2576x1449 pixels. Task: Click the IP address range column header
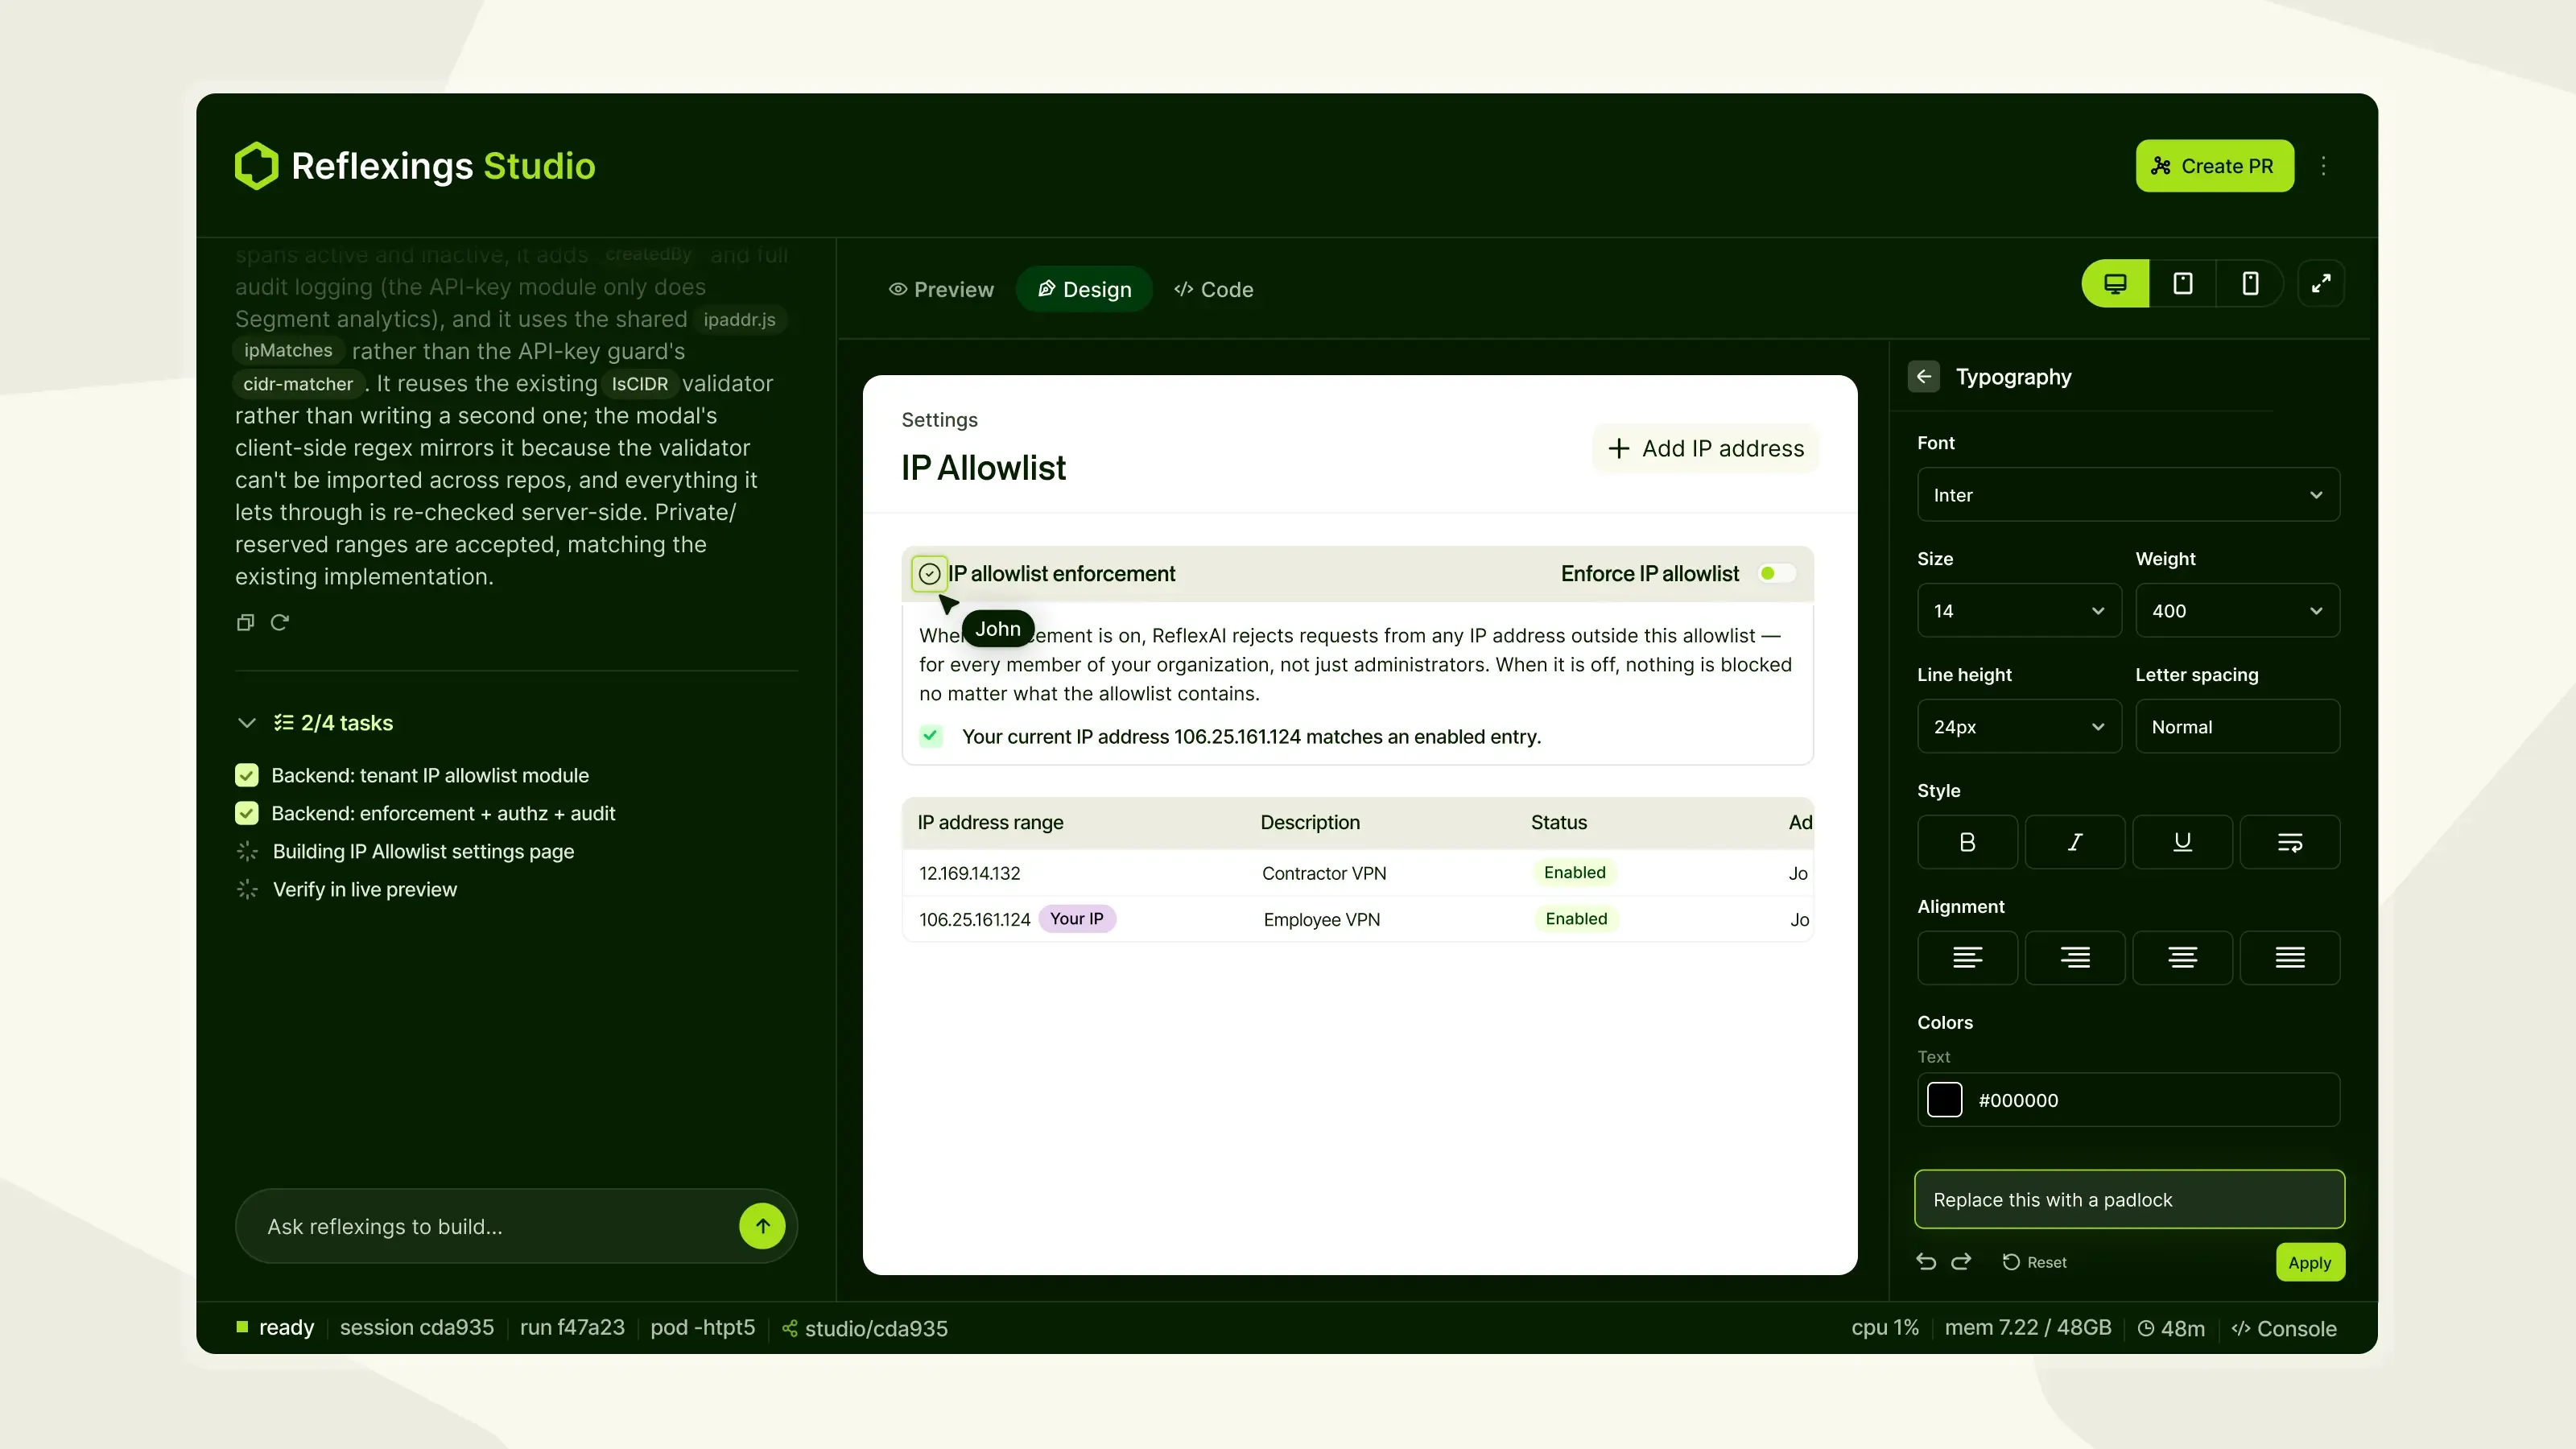pyautogui.click(x=990, y=823)
